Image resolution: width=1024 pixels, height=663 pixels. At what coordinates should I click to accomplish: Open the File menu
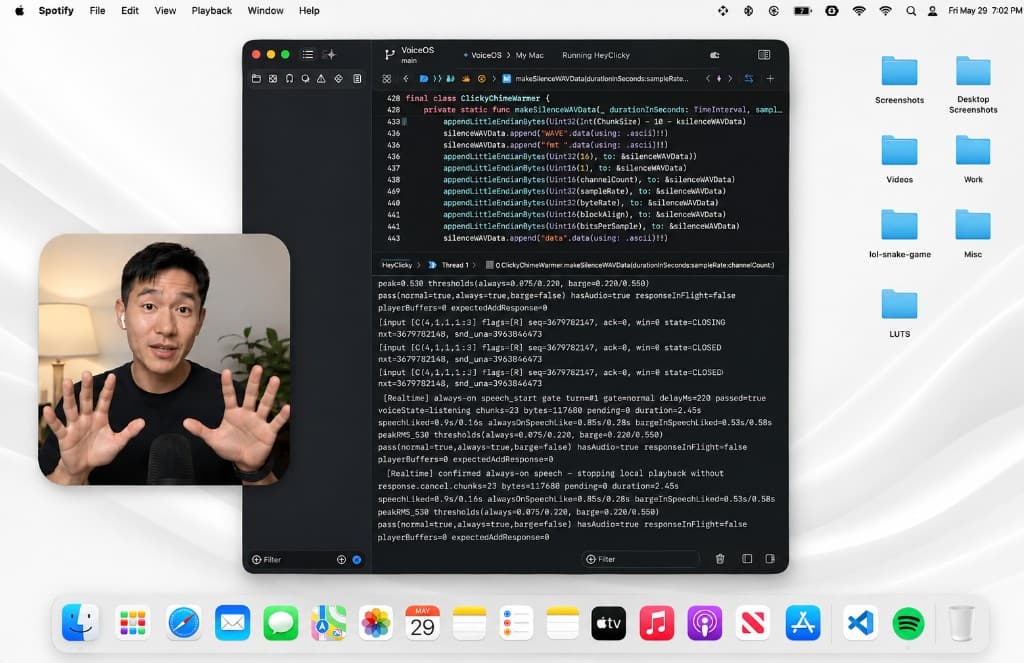tap(97, 10)
